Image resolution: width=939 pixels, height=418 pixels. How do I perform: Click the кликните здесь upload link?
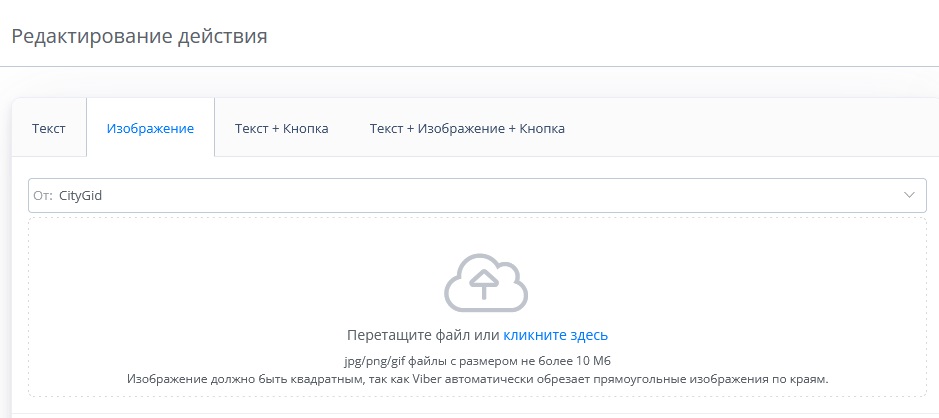[555, 335]
